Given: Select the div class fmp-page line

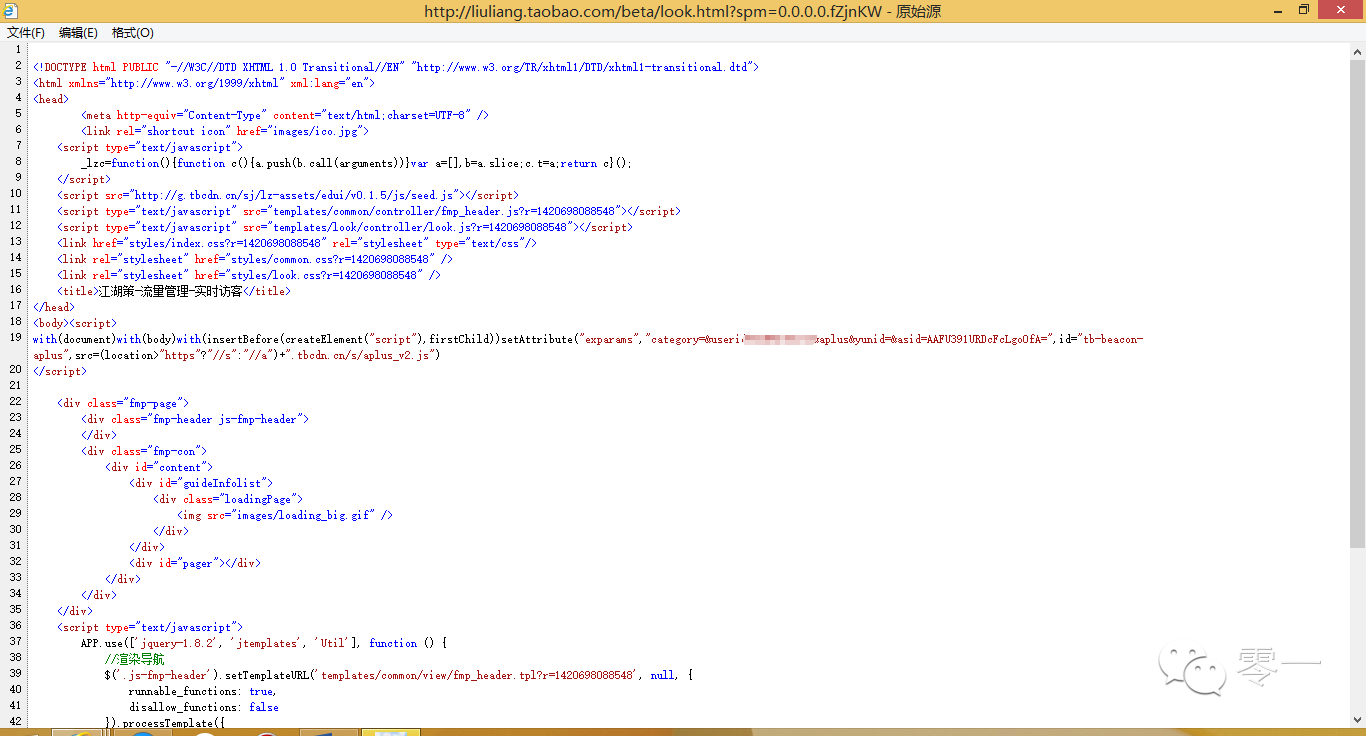Looking at the screenshot, I should (123, 403).
